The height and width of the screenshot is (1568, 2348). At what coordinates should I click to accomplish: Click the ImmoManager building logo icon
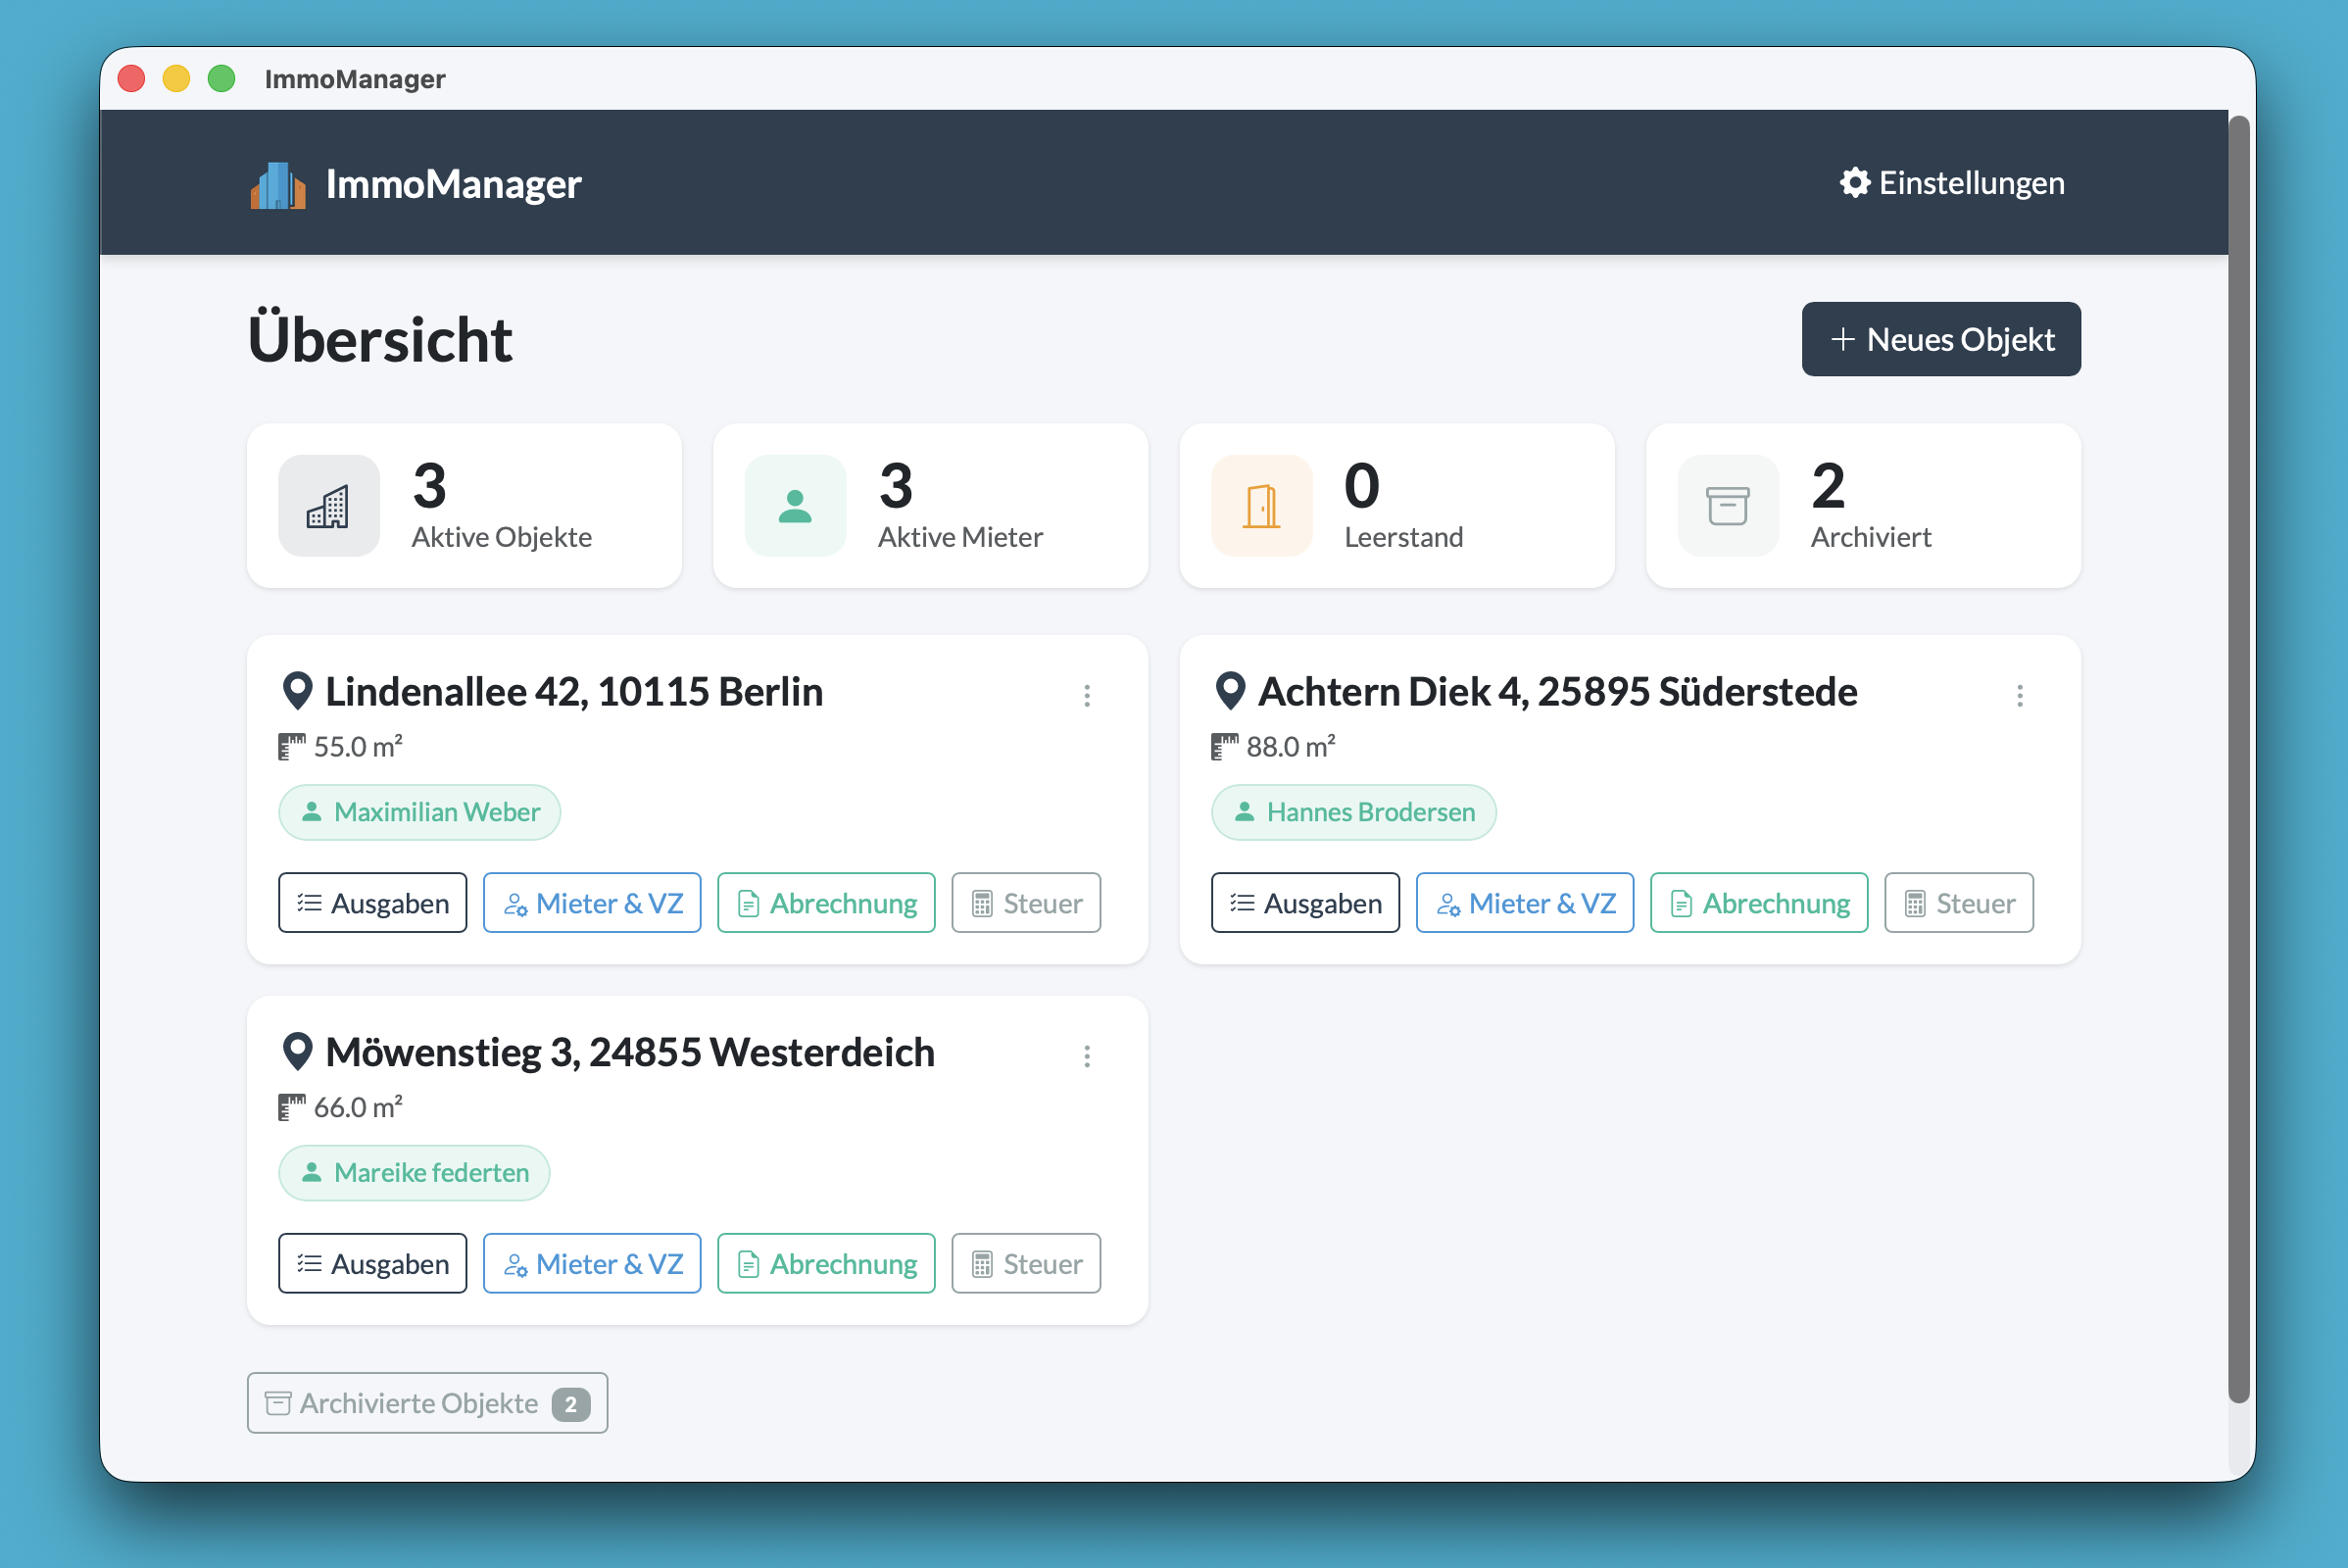[278, 185]
